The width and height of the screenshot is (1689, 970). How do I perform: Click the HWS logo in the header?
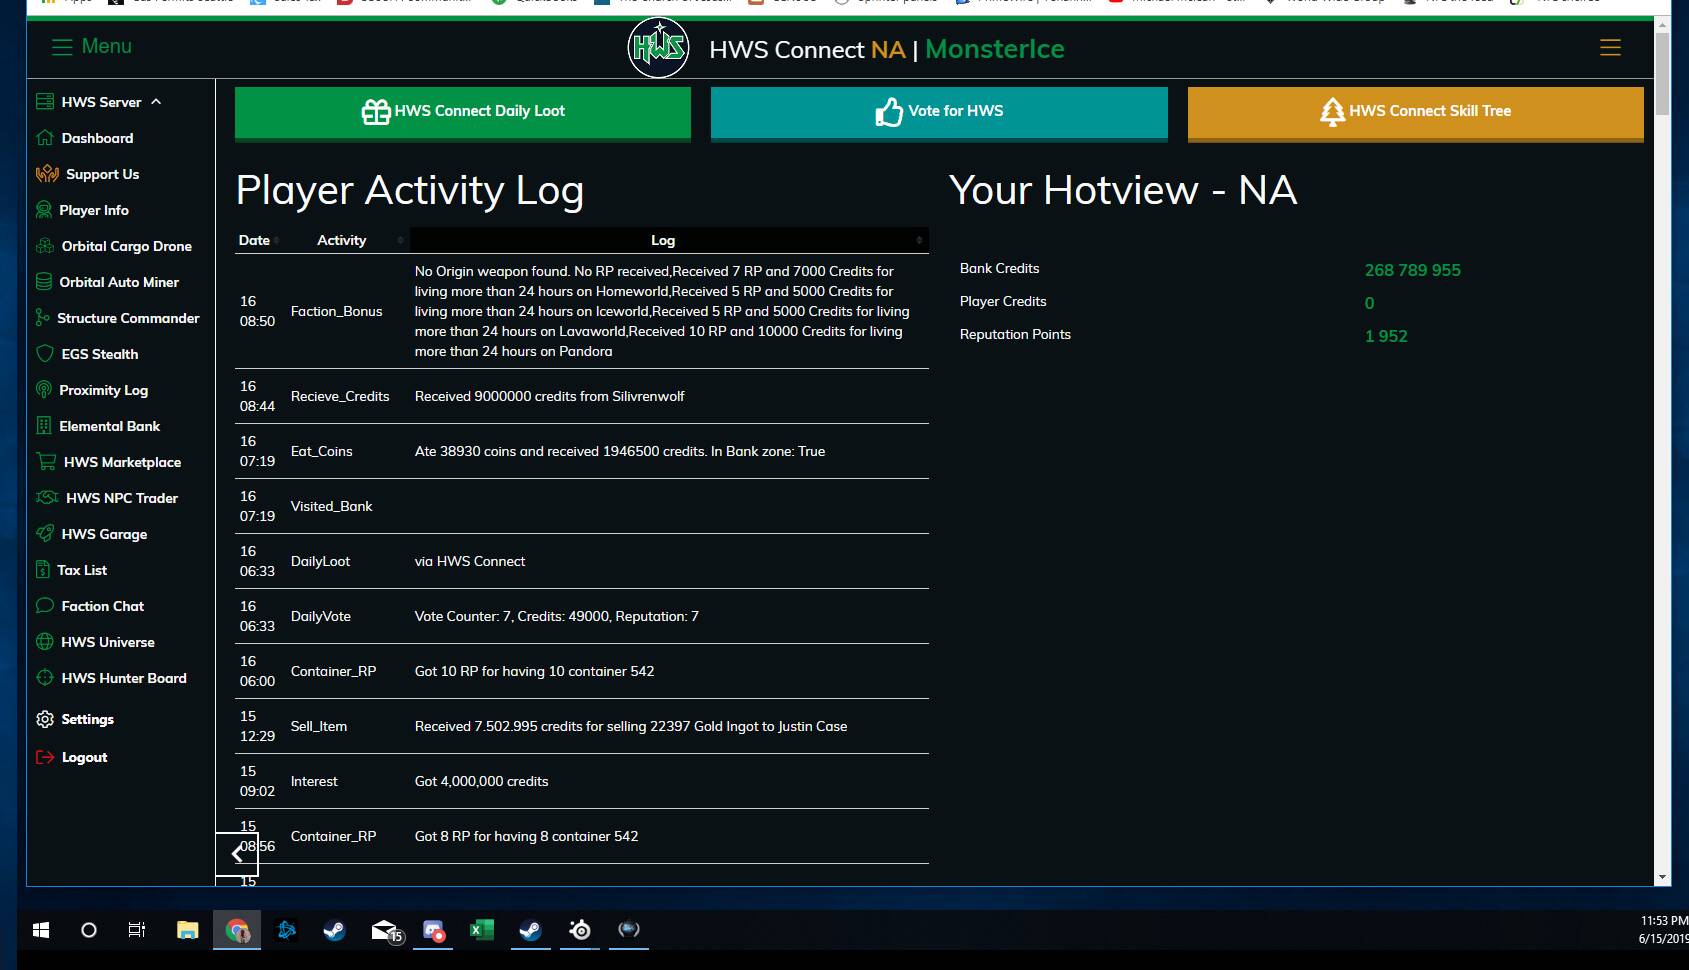658,47
